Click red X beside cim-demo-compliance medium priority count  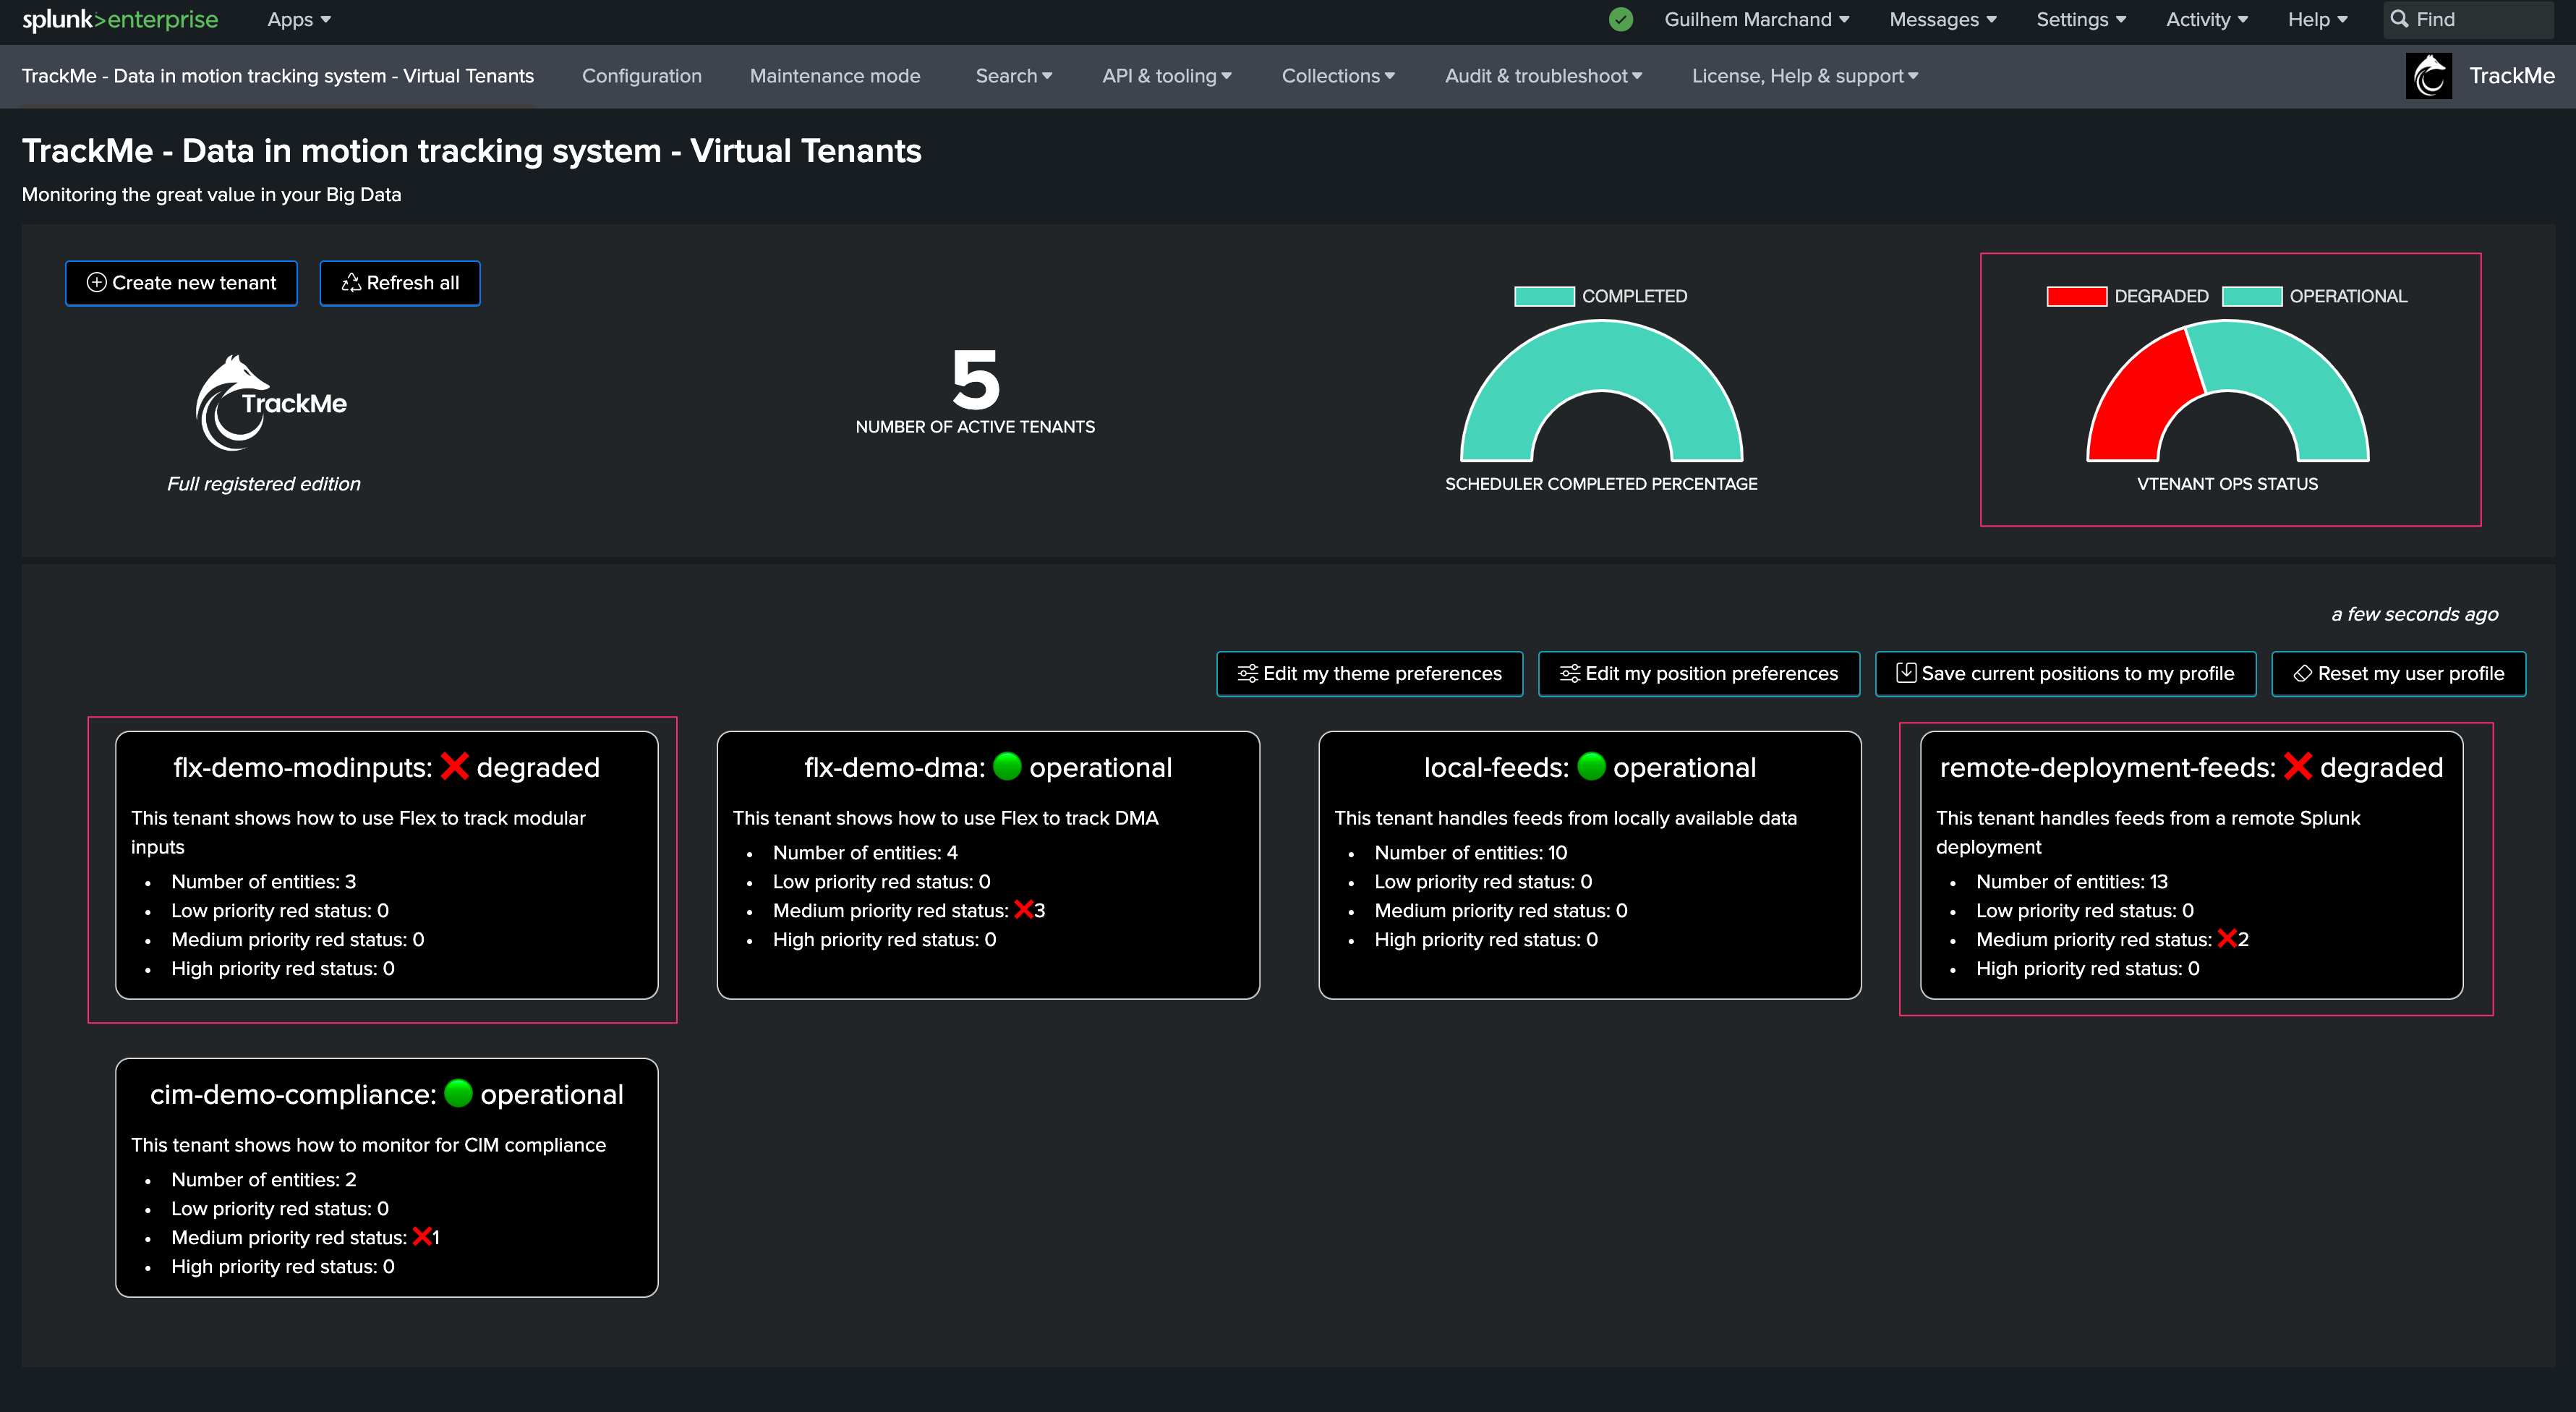pos(422,1236)
